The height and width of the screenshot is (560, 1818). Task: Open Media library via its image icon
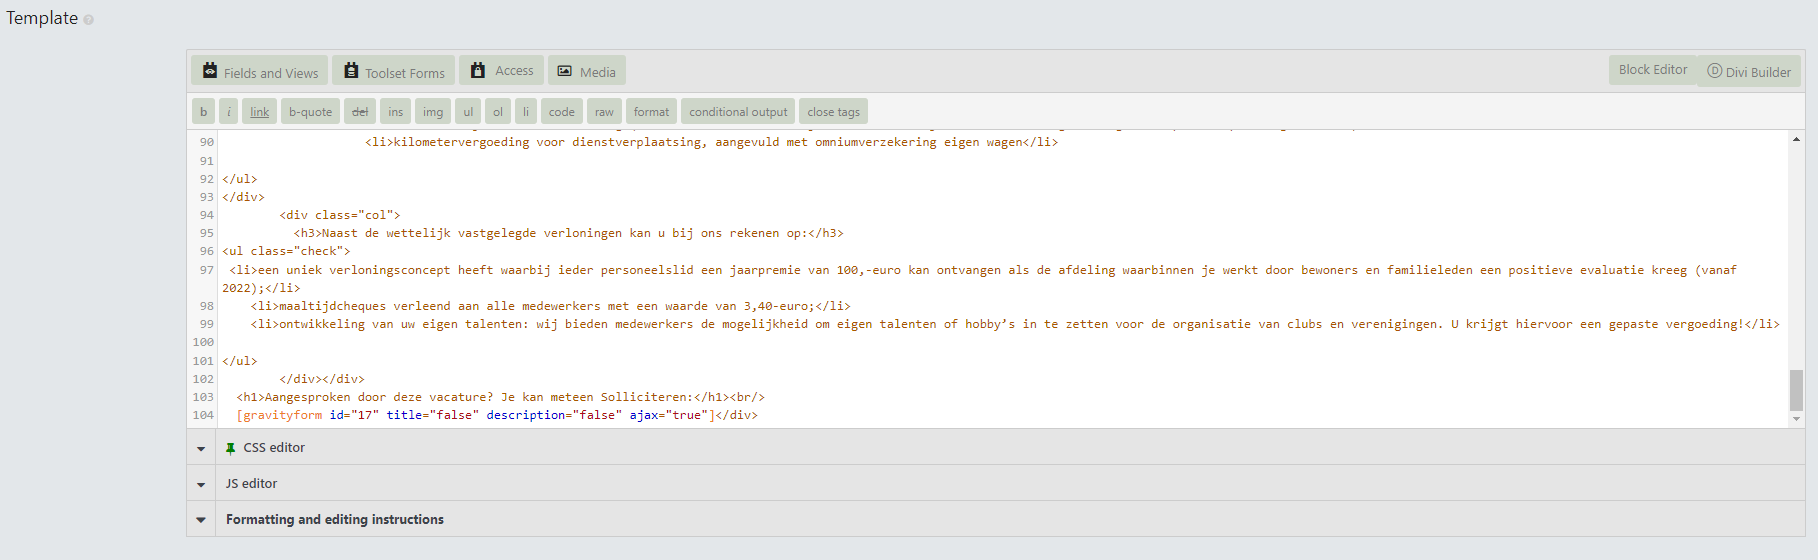click(565, 71)
